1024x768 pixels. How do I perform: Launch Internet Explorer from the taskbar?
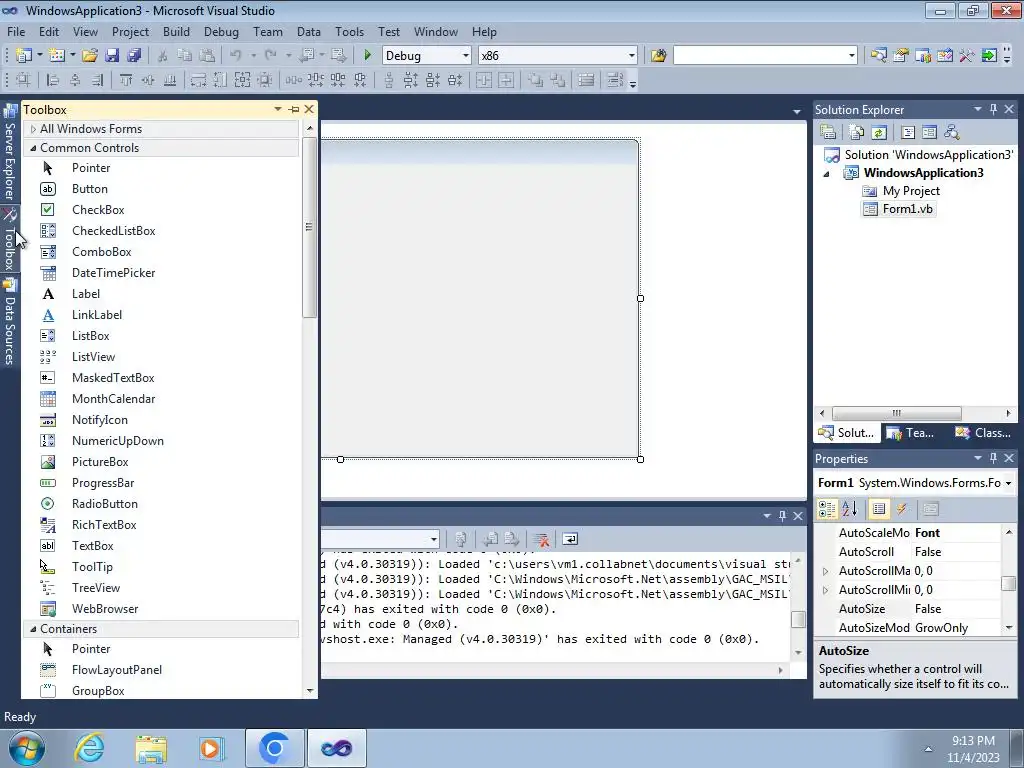pyautogui.click(x=89, y=748)
